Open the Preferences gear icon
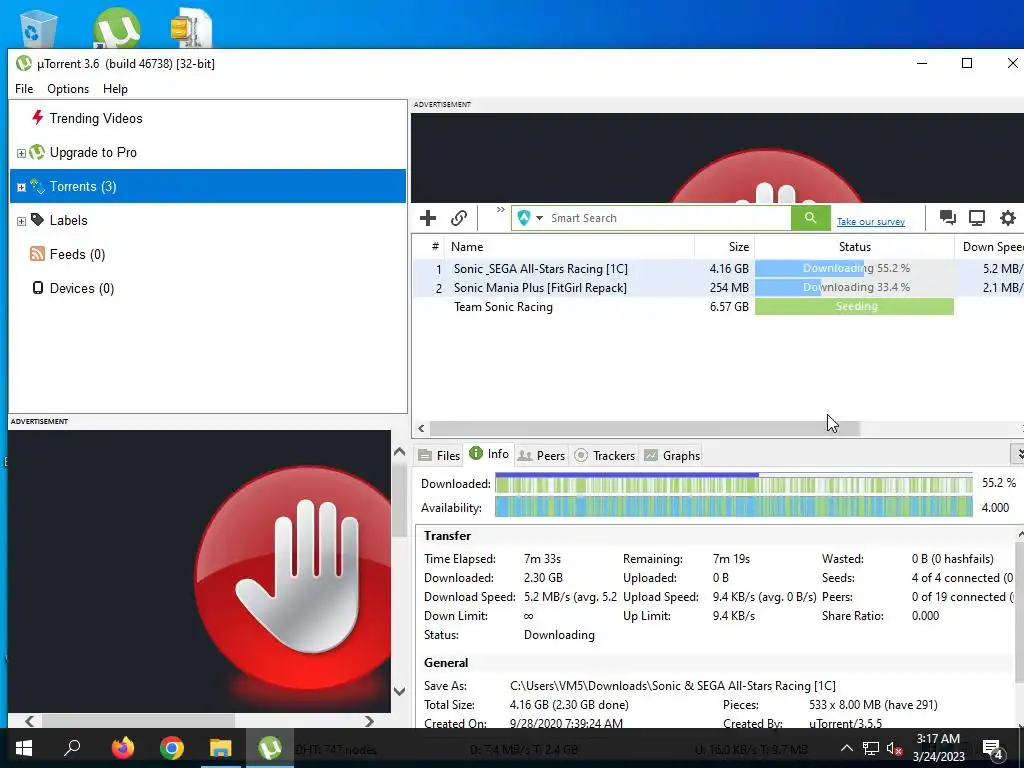 [1008, 217]
